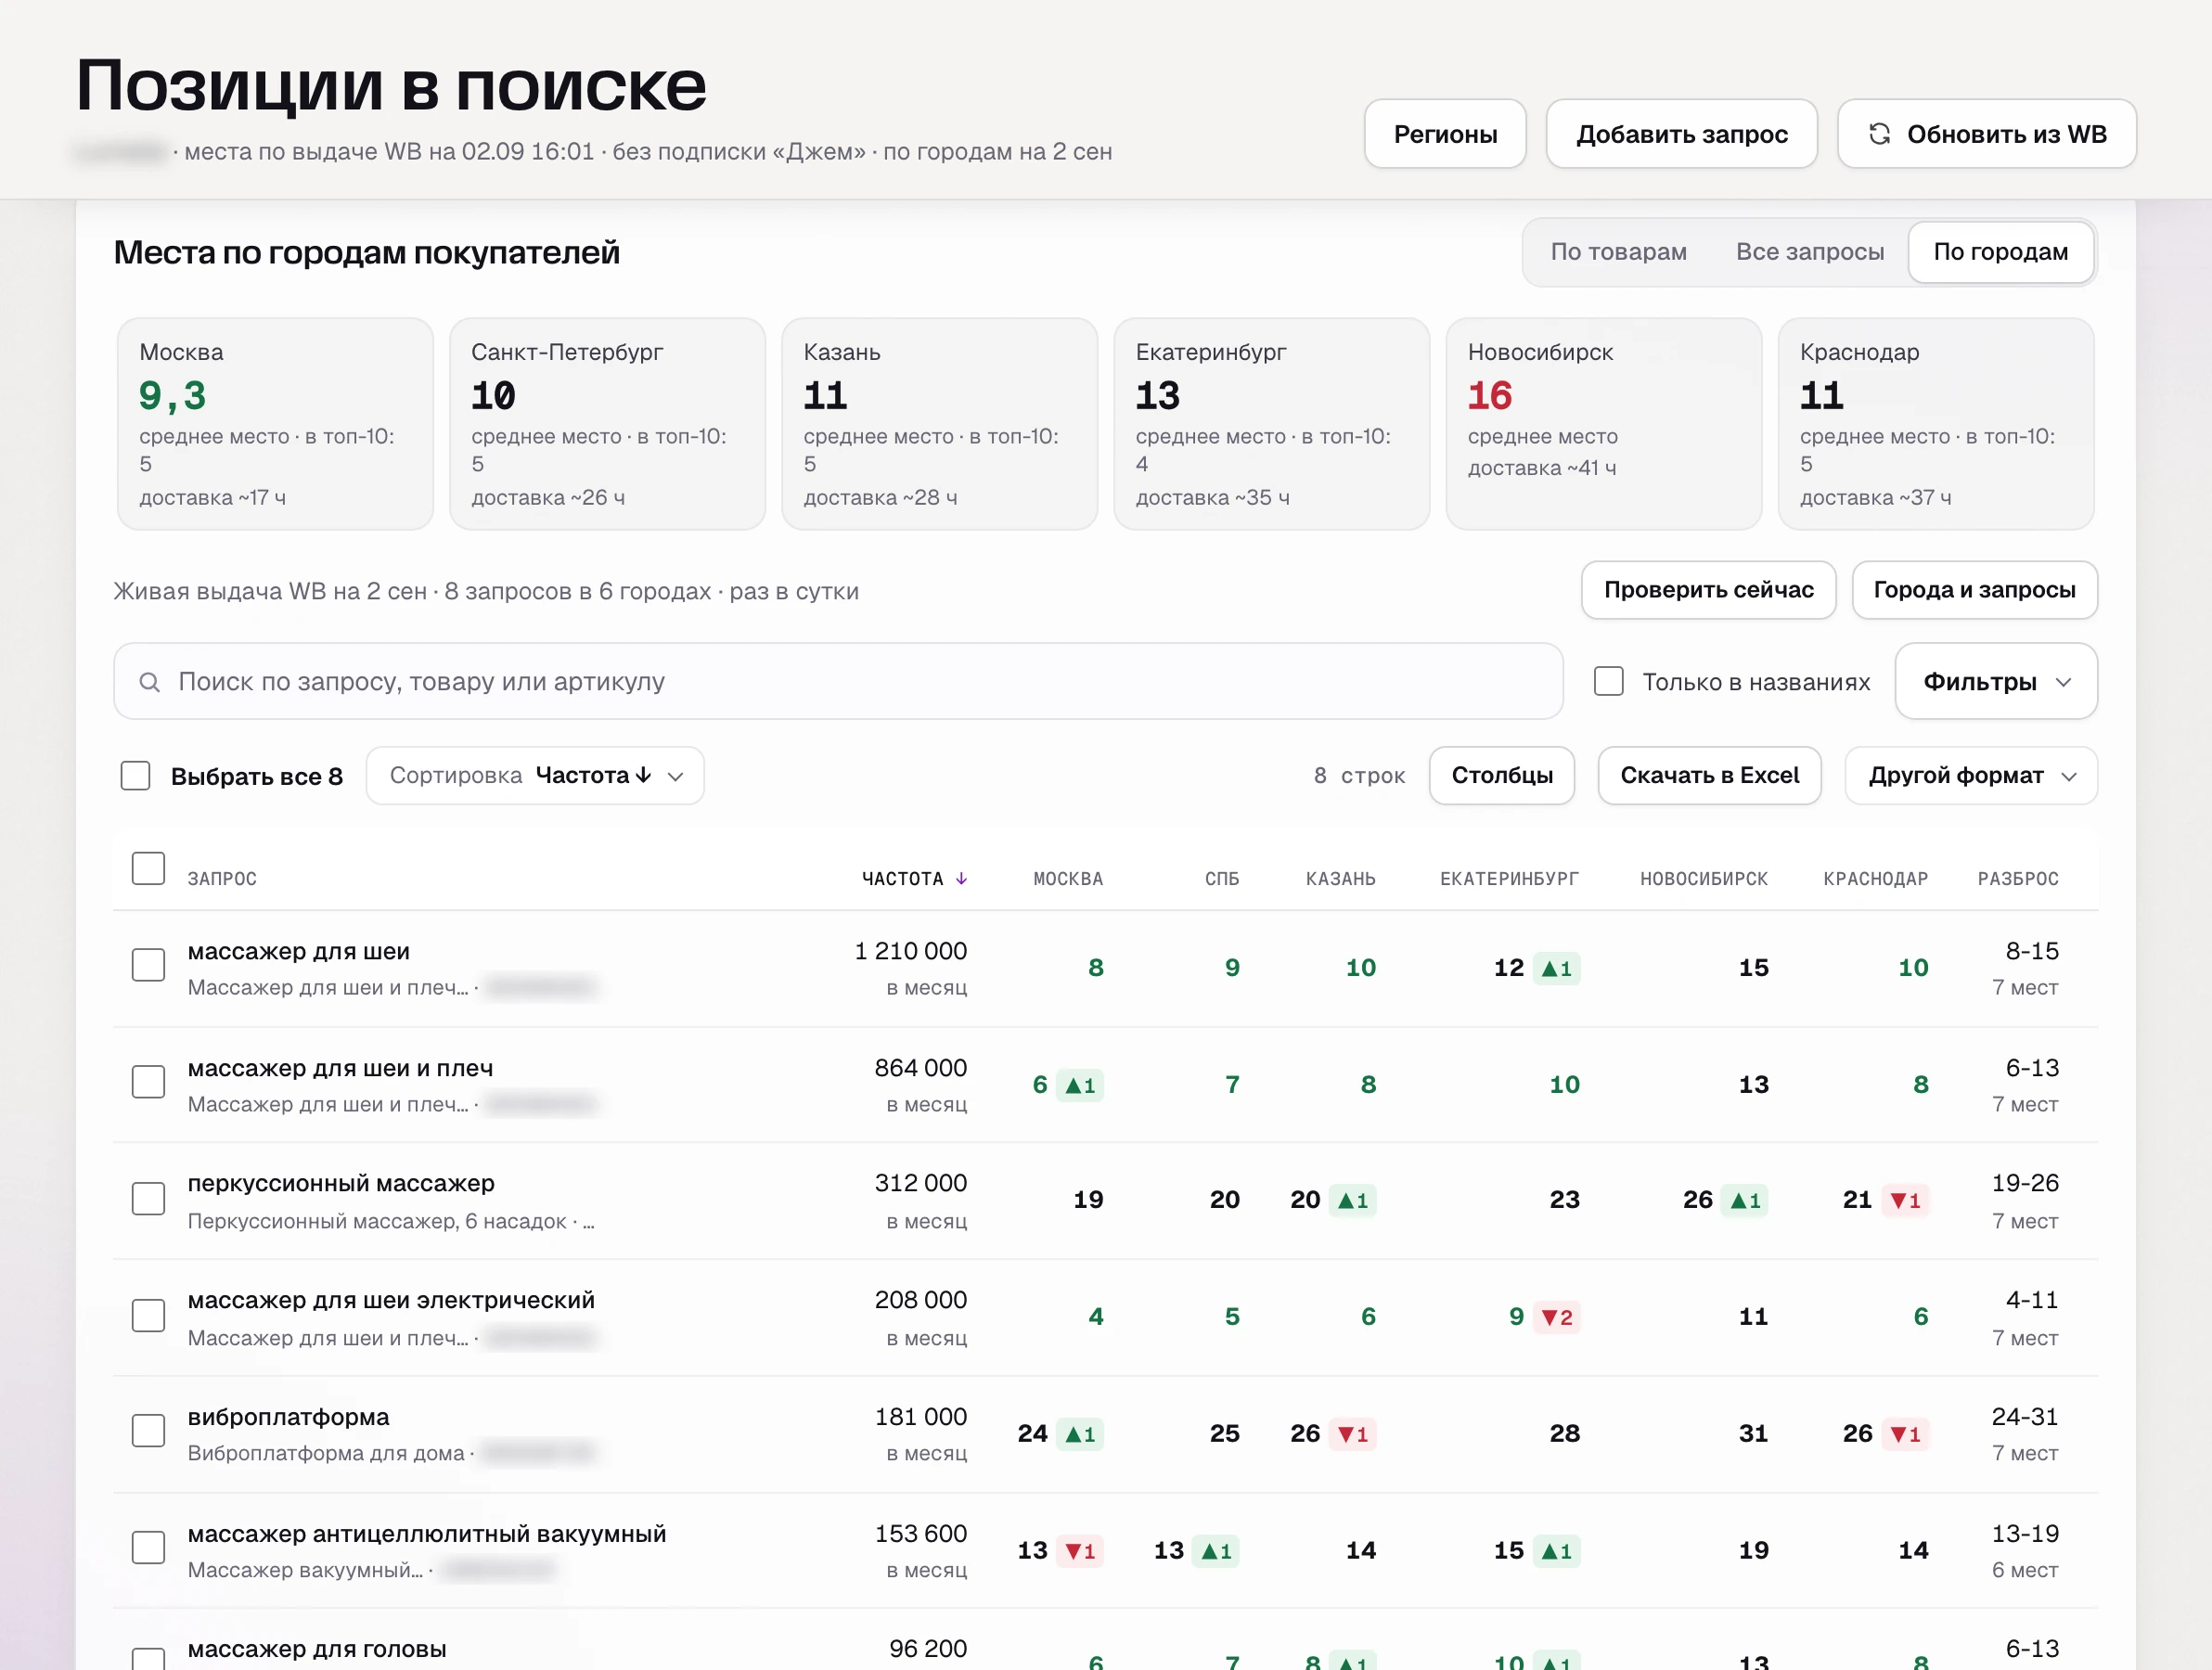The image size is (2212, 1670).
Task: Click green up badge in Москва for массажер для шеи и плеч
Action: (1080, 1085)
